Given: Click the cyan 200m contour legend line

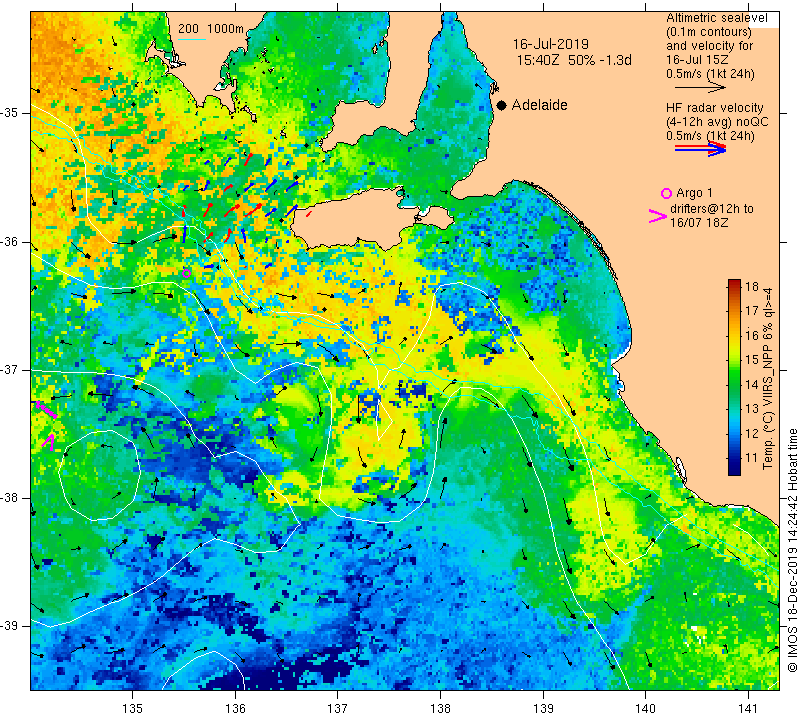Looking at the screenshot, I should tap(192, 39).
